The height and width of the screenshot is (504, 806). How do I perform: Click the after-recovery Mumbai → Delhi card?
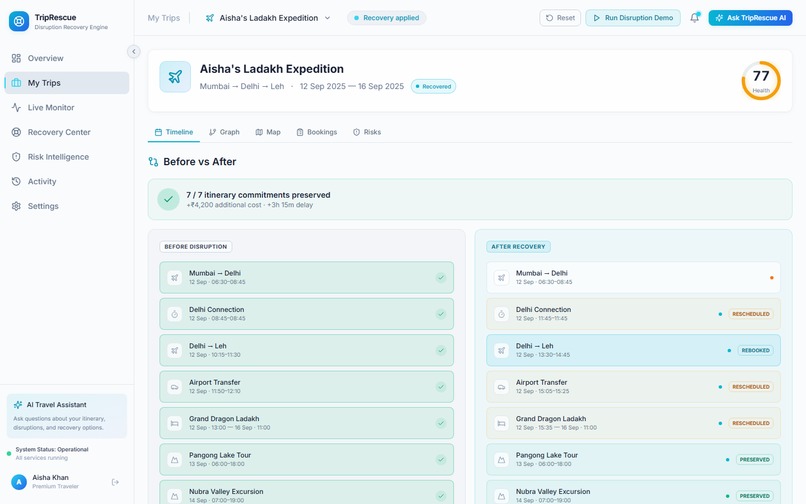tap(633, 278)
